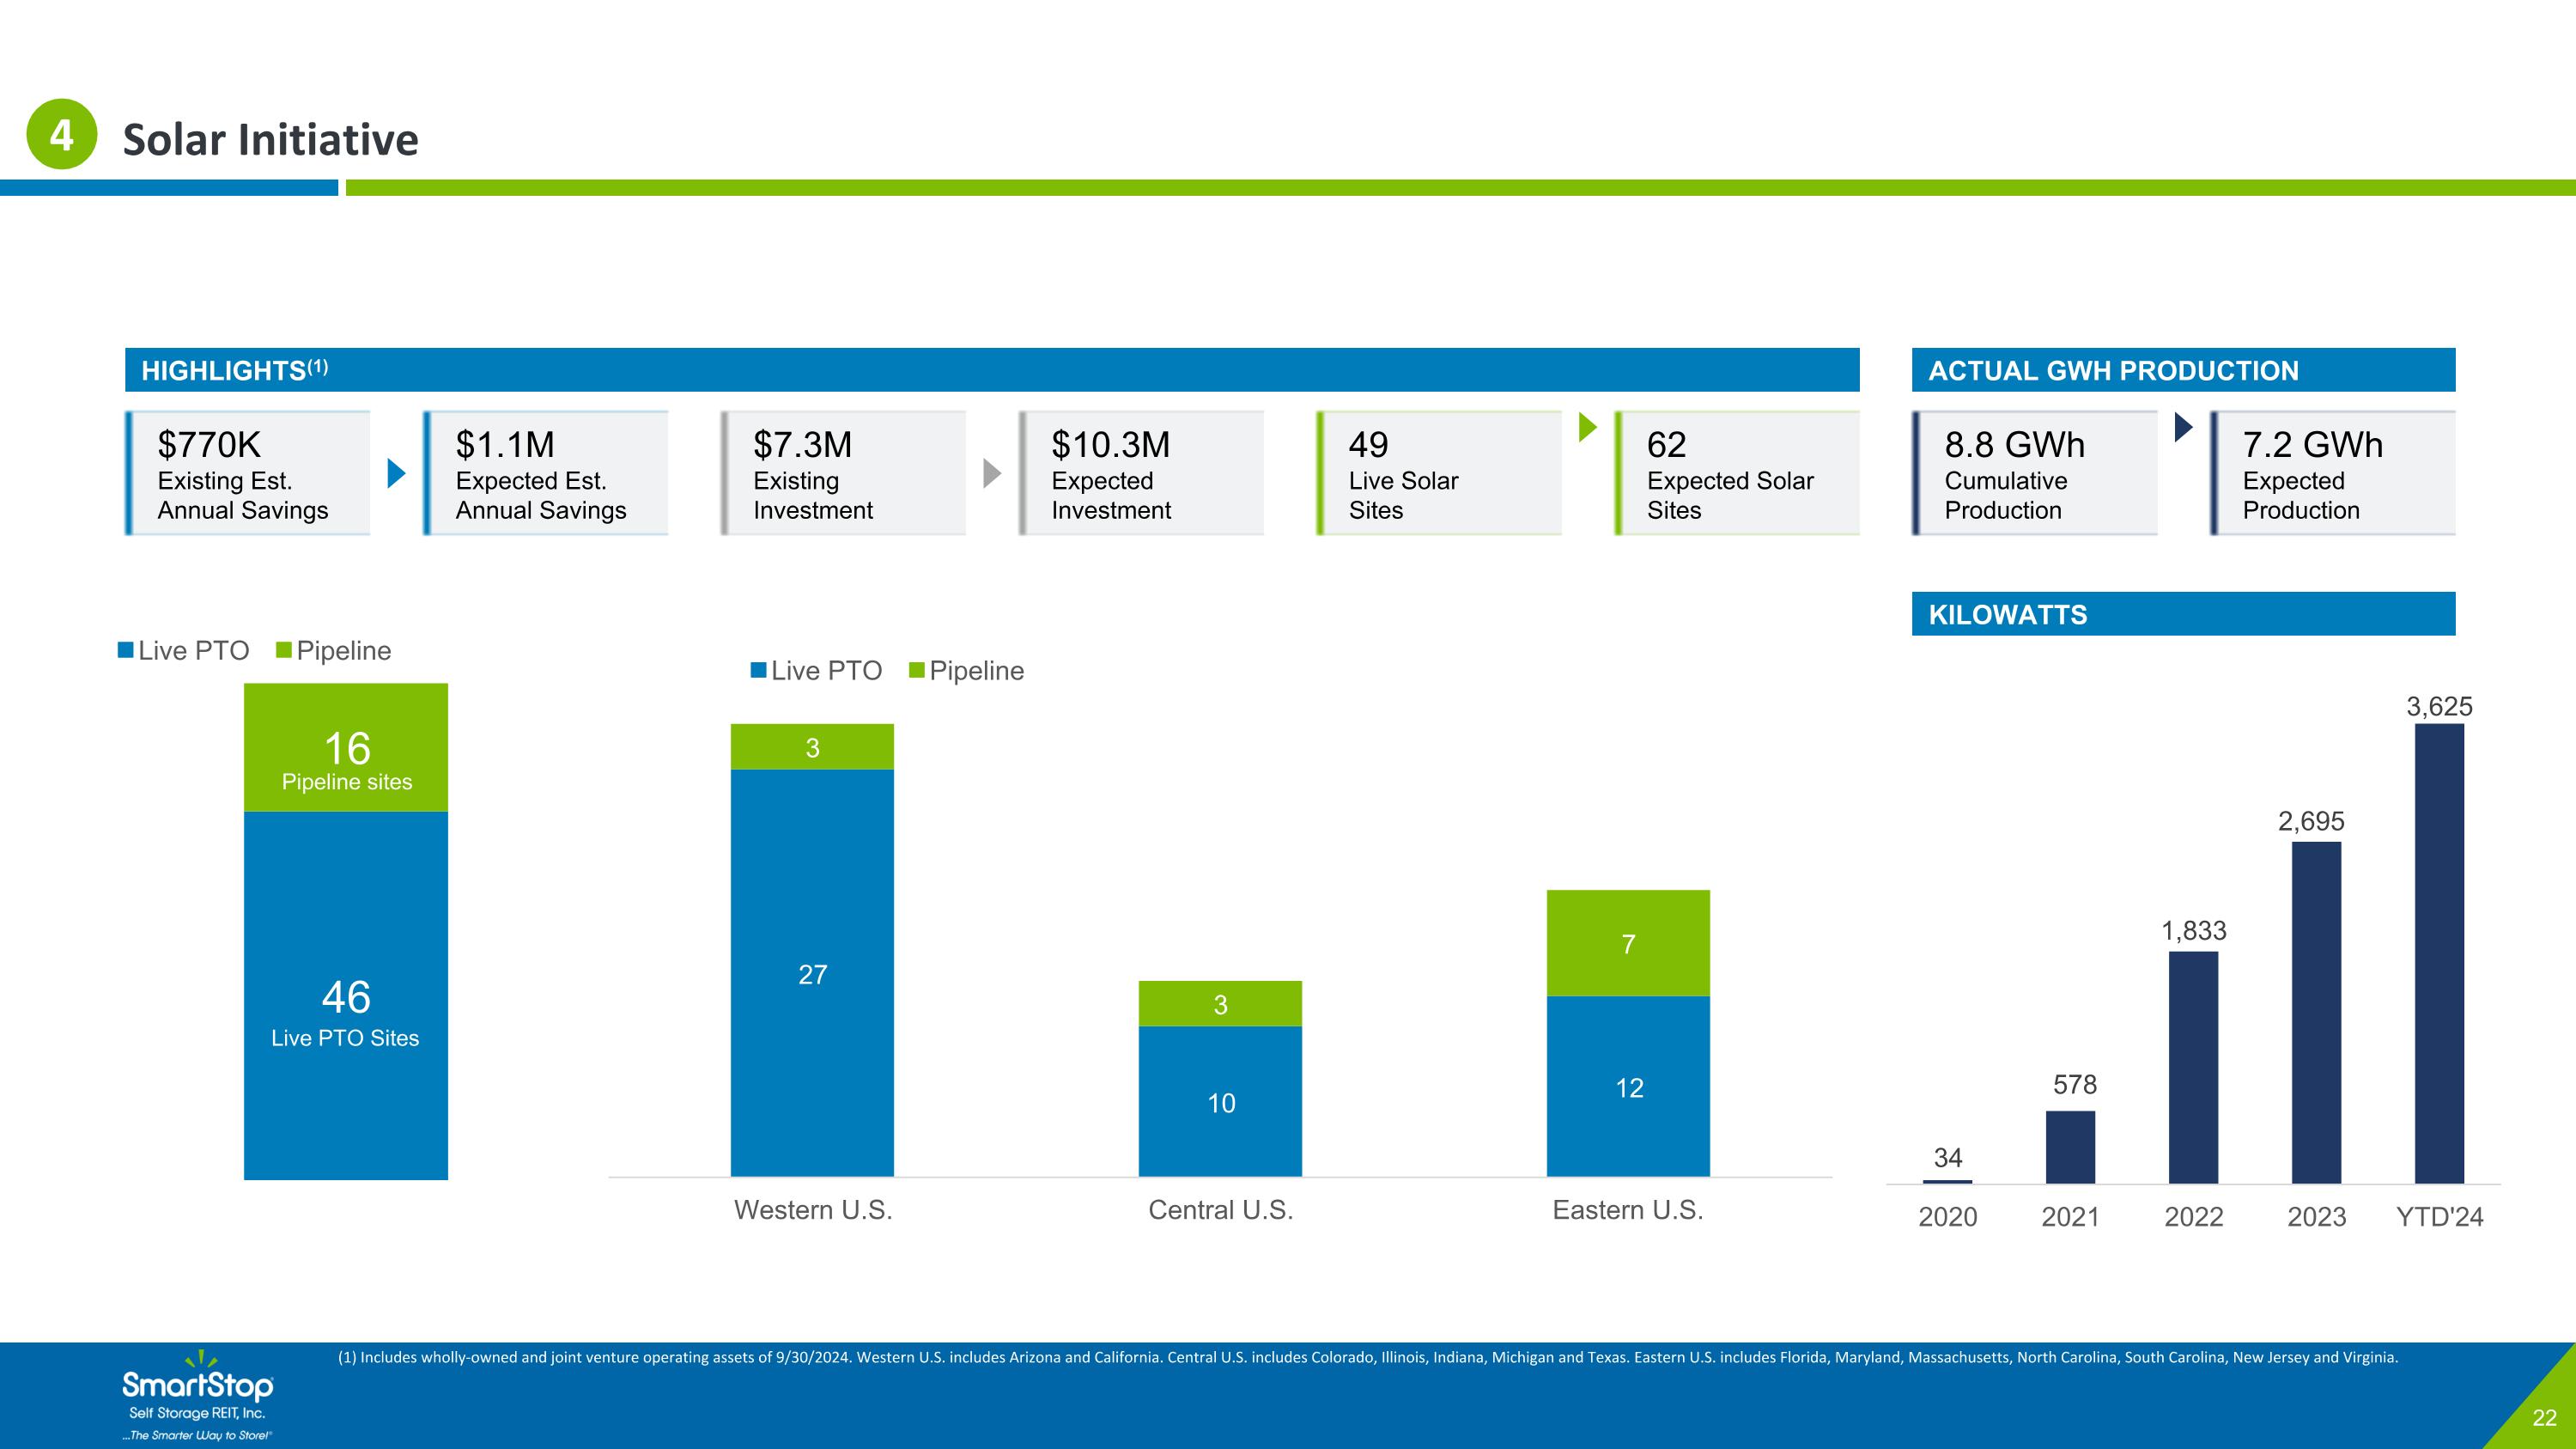Click the $7.3M Existing Investment card

tap(843, 473)
